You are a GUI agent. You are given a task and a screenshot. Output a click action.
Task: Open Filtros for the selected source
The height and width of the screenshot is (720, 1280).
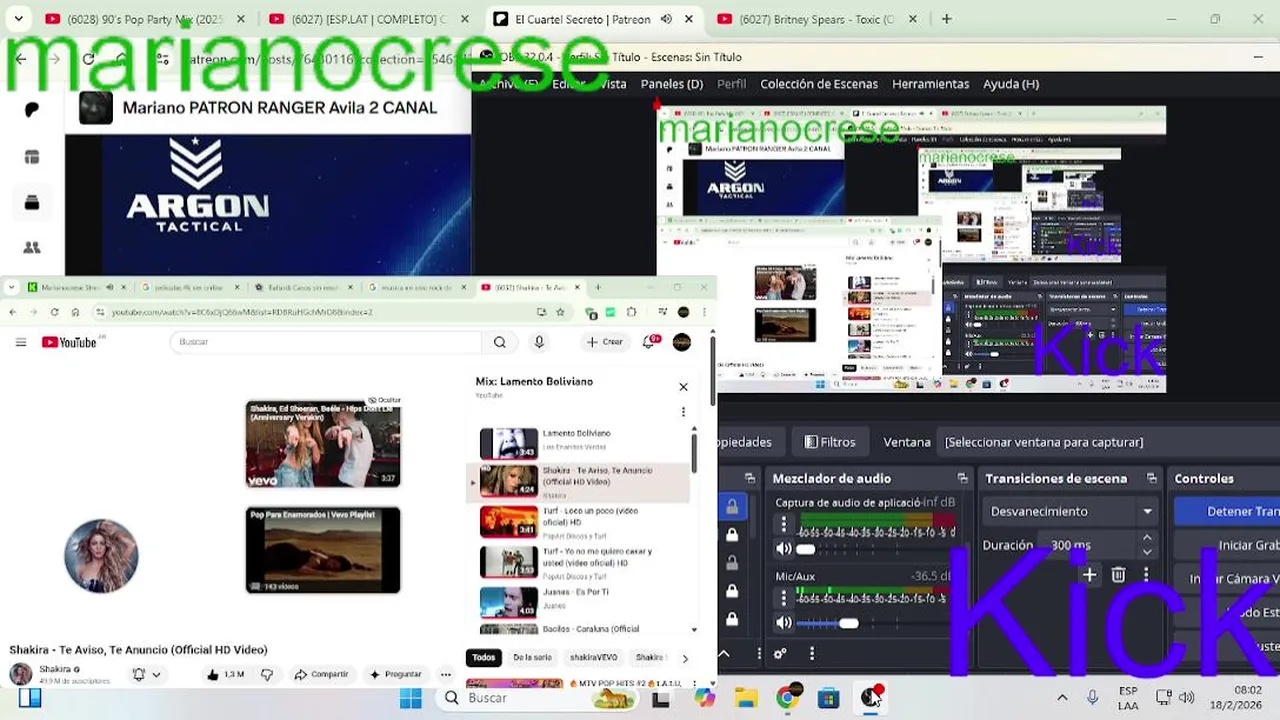pyautogui.click(x=830, y=442)
